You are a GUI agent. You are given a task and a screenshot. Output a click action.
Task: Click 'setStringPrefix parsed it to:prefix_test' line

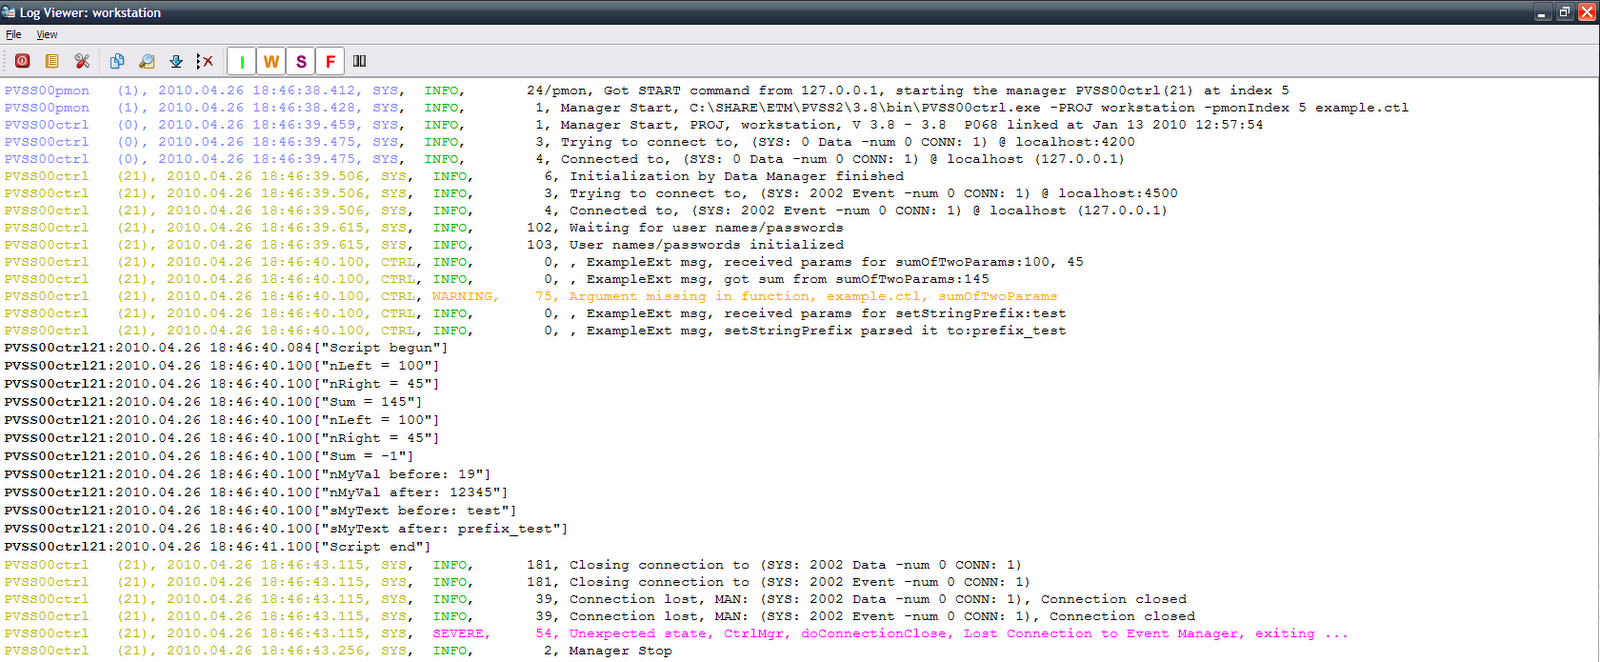click(535, 330)
